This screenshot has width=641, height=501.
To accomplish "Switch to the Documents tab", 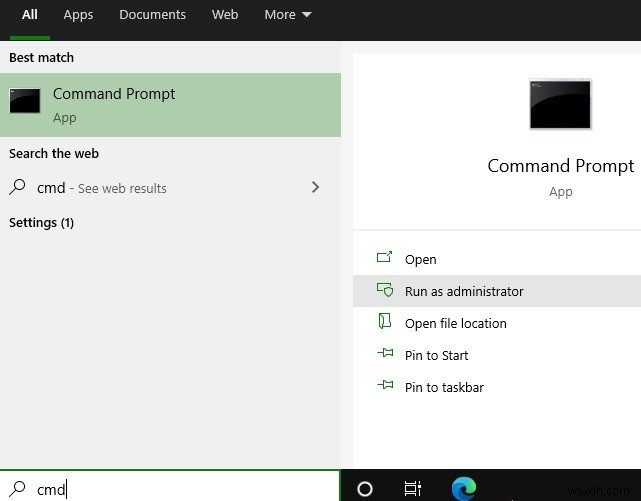I will point(152,15).
